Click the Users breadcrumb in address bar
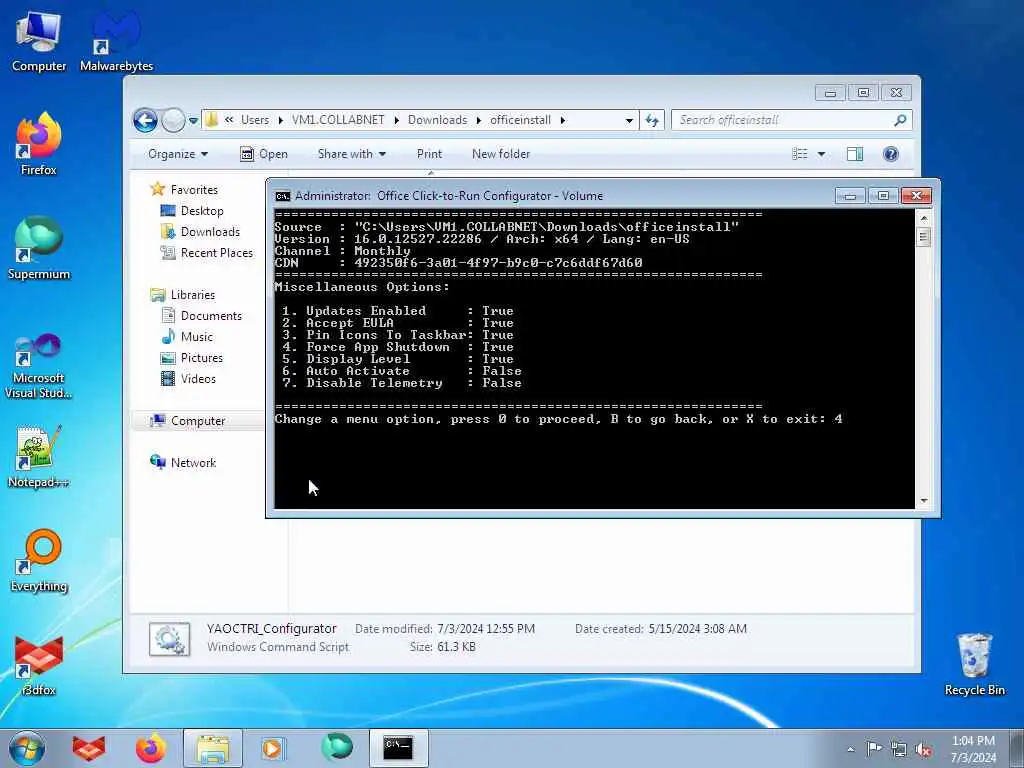The height and width of the screenshot is (768, 1024). coord(255,120)
